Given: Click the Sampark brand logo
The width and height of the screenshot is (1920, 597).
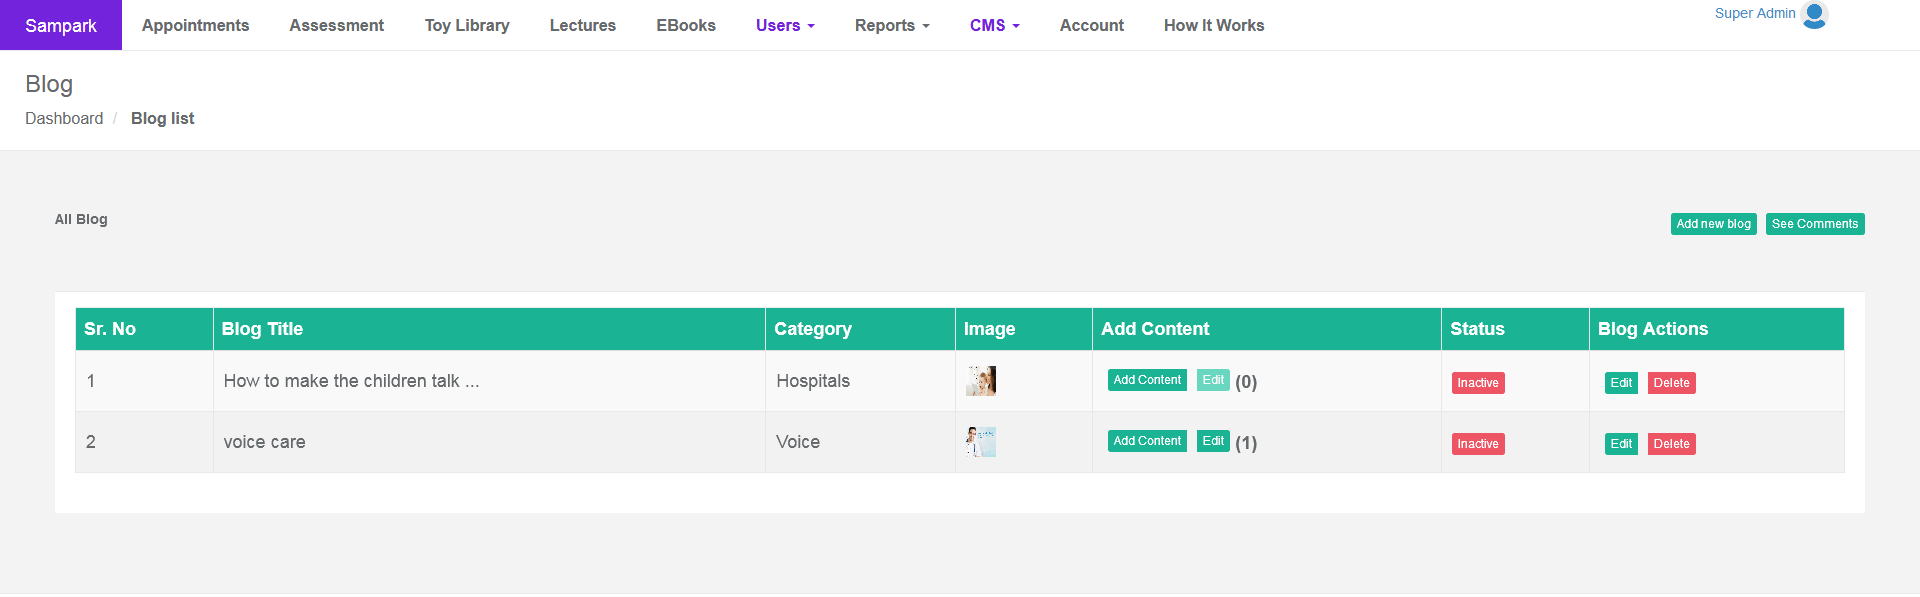Looking at the screenshot, I should click(61, 25).
